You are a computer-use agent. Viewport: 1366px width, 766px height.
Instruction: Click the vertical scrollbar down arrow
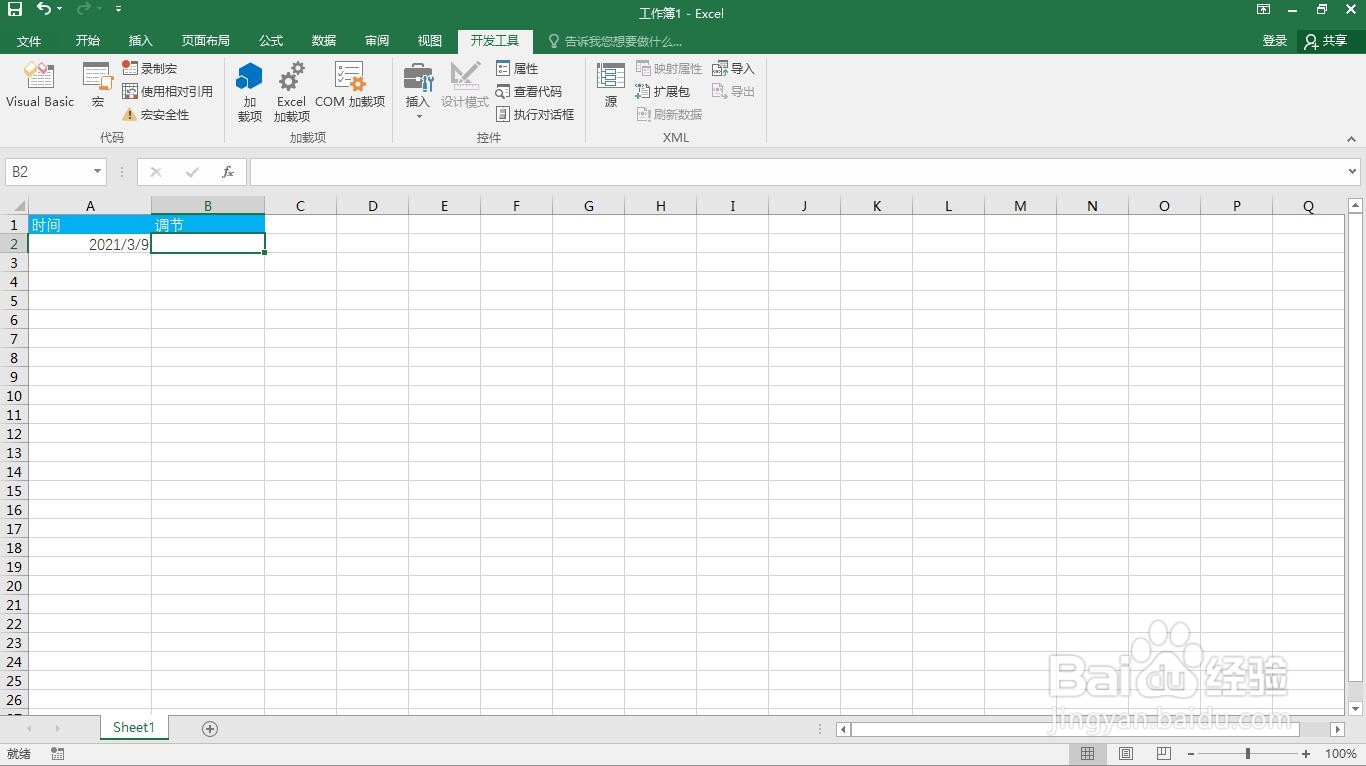pyautogui.click(x=1356, y=709)
